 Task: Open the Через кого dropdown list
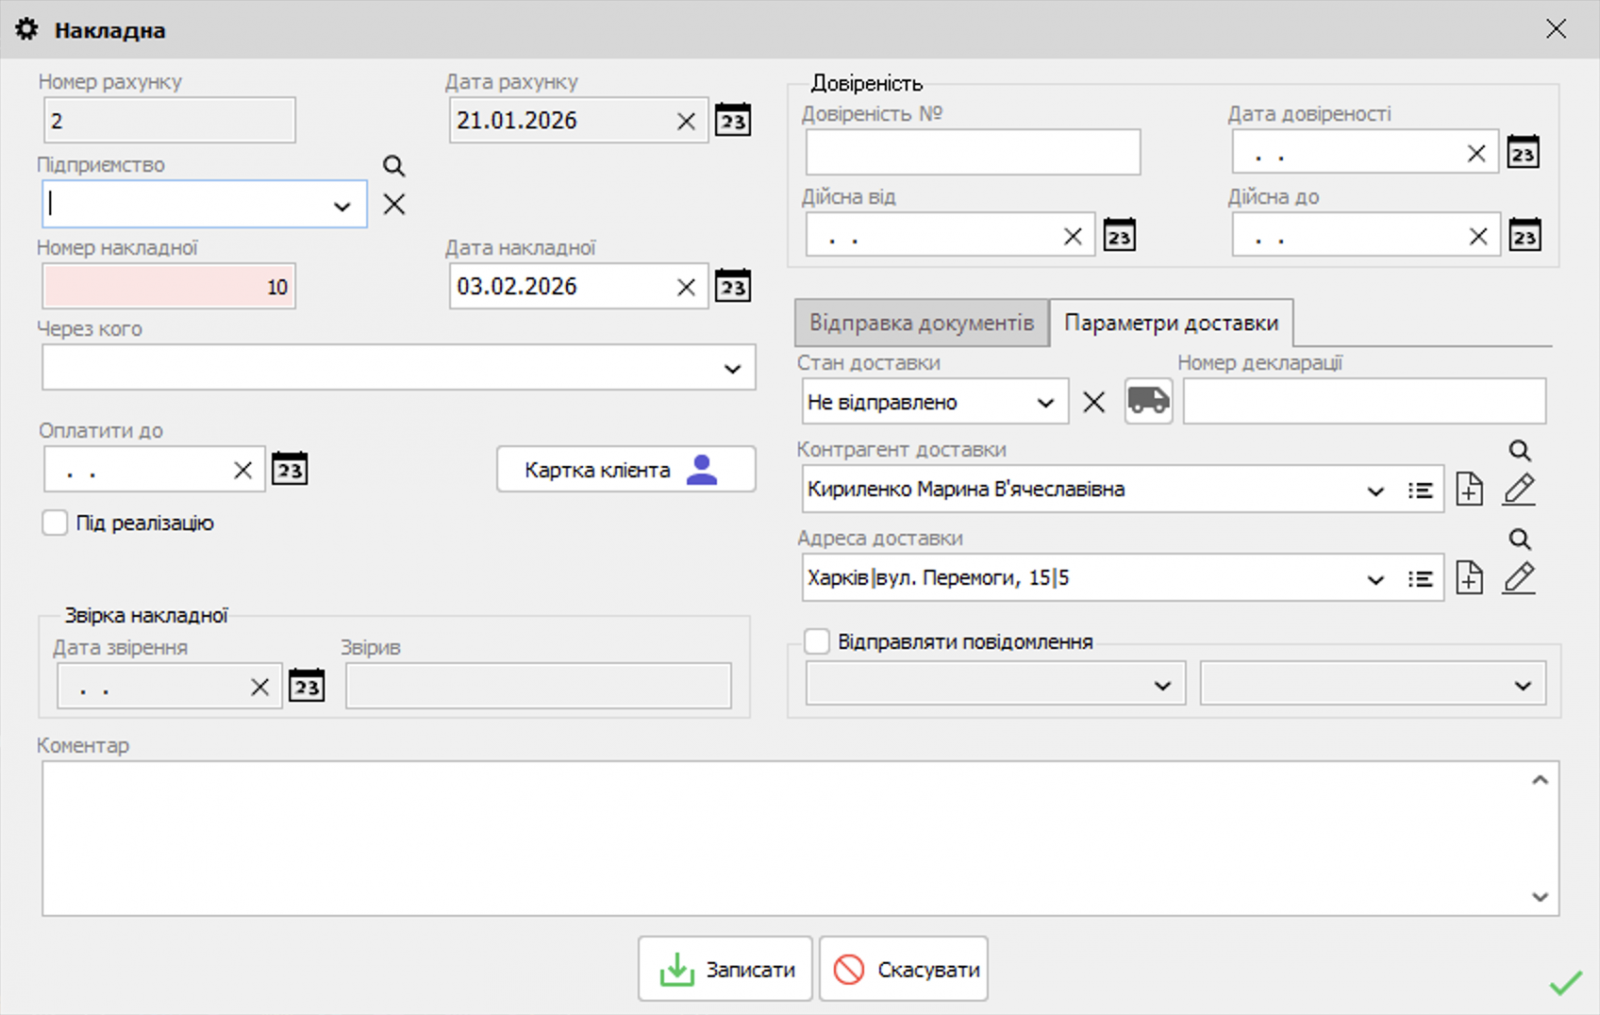732,369
